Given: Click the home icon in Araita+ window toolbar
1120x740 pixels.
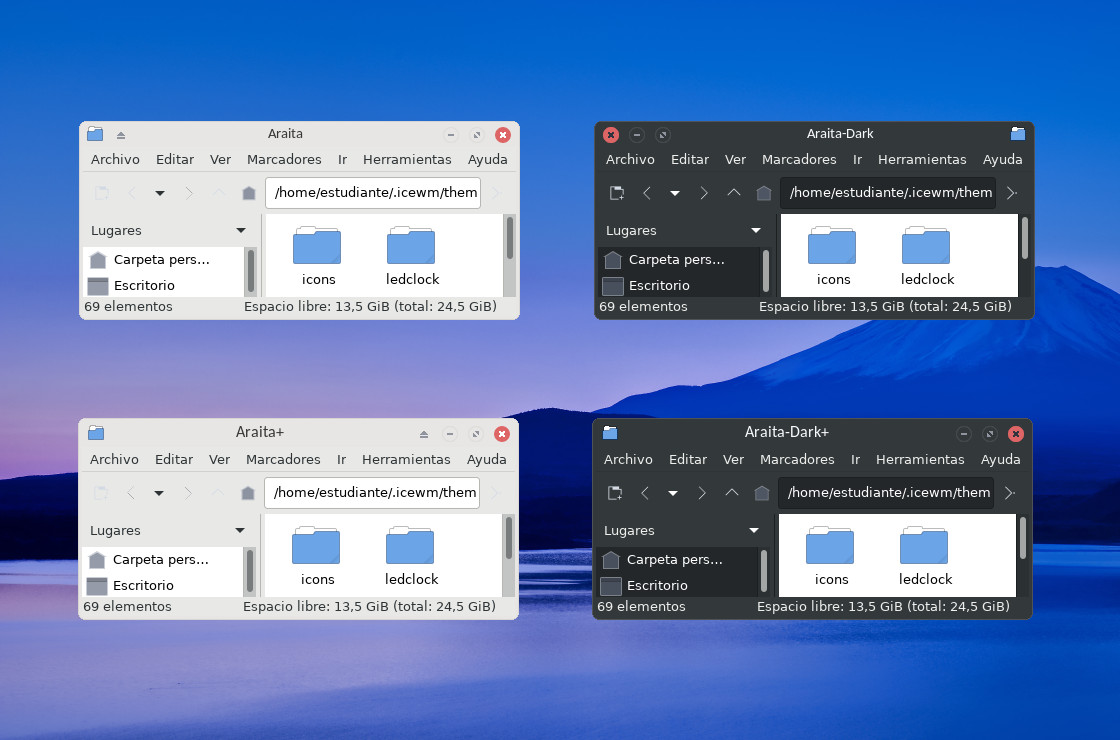Looking at the screenshot, I should pyautogui.click(x=248, y=493).
